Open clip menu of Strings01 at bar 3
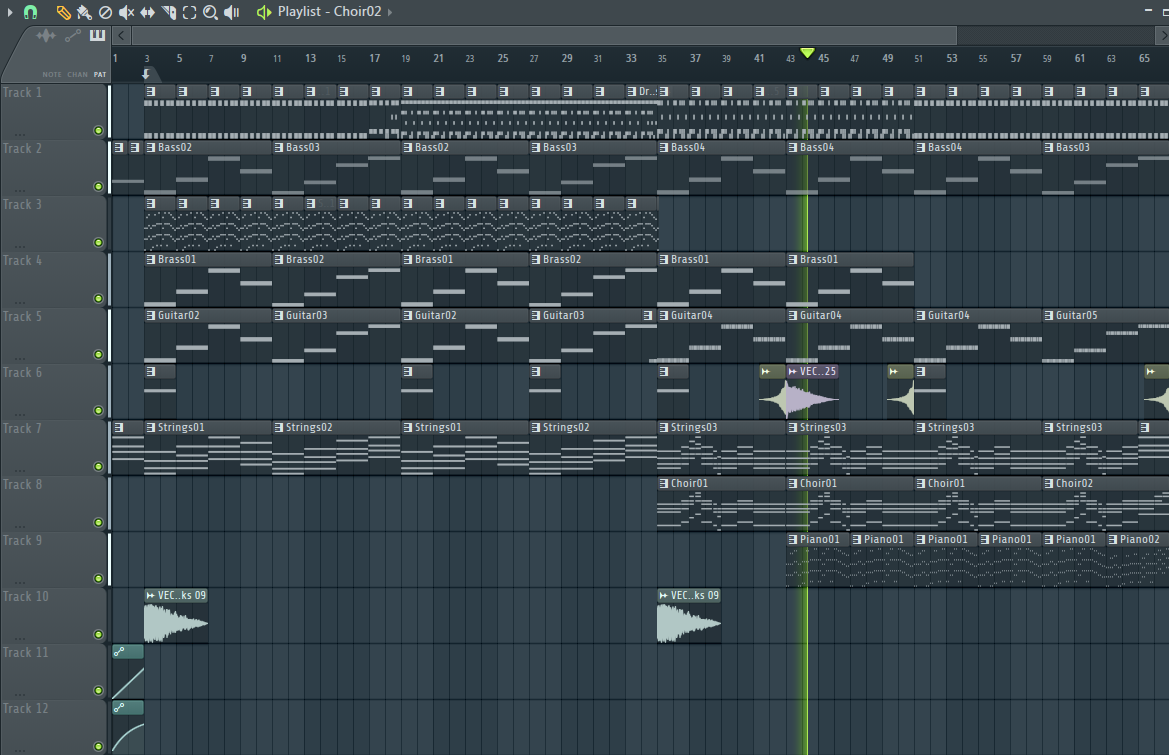The image size is (1169, 755). pos(151,428)
